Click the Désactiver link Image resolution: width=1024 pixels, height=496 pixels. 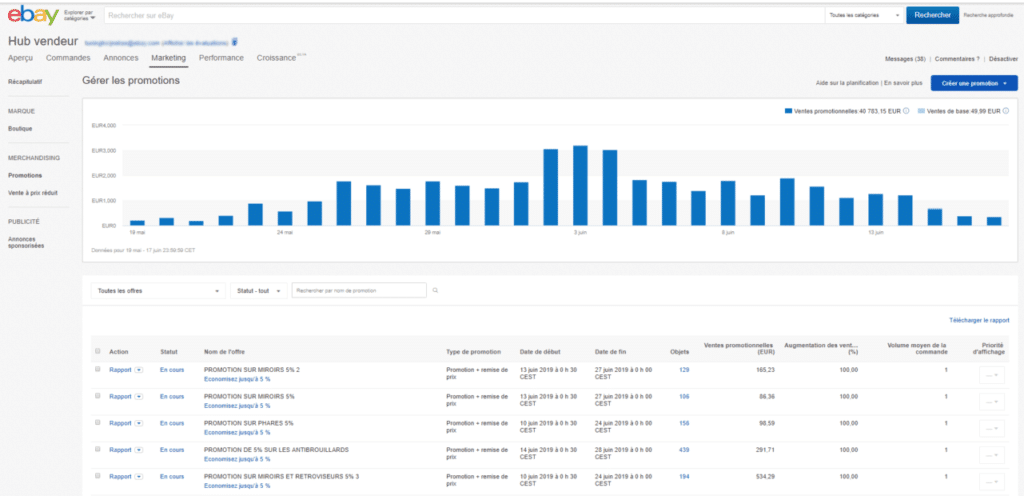[1003, 59]
